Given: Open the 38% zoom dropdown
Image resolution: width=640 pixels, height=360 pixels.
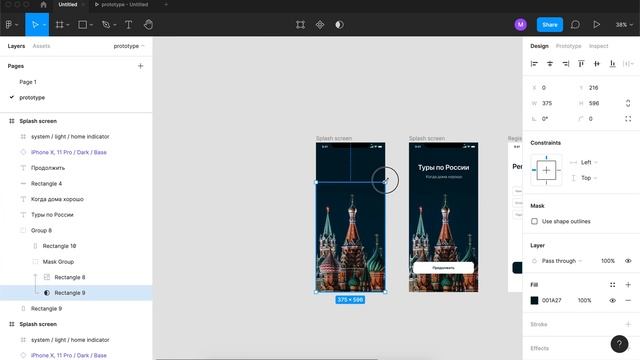Looking at the screenshot, I should [x=624, y=24].
